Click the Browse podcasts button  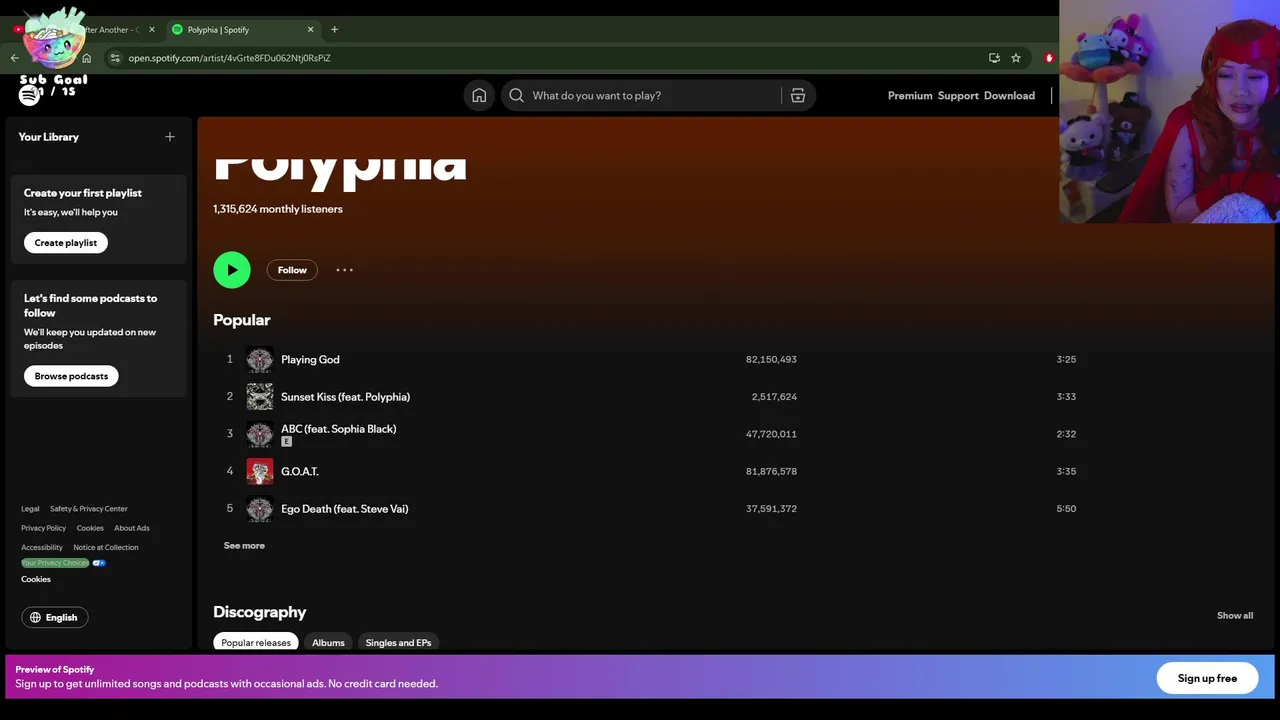tap(71, 376)
